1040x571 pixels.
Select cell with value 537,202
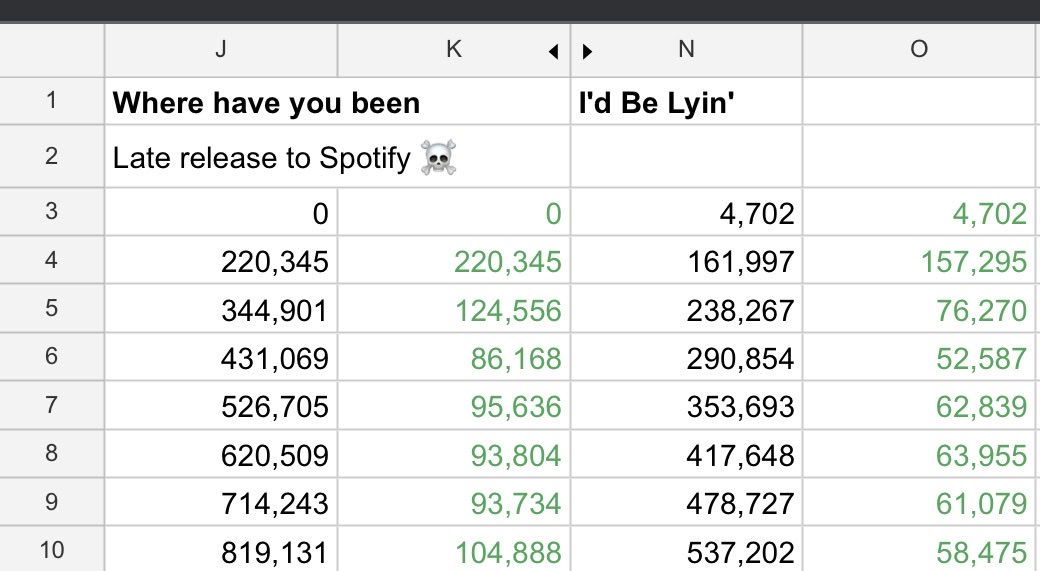[x=686, y=550]
